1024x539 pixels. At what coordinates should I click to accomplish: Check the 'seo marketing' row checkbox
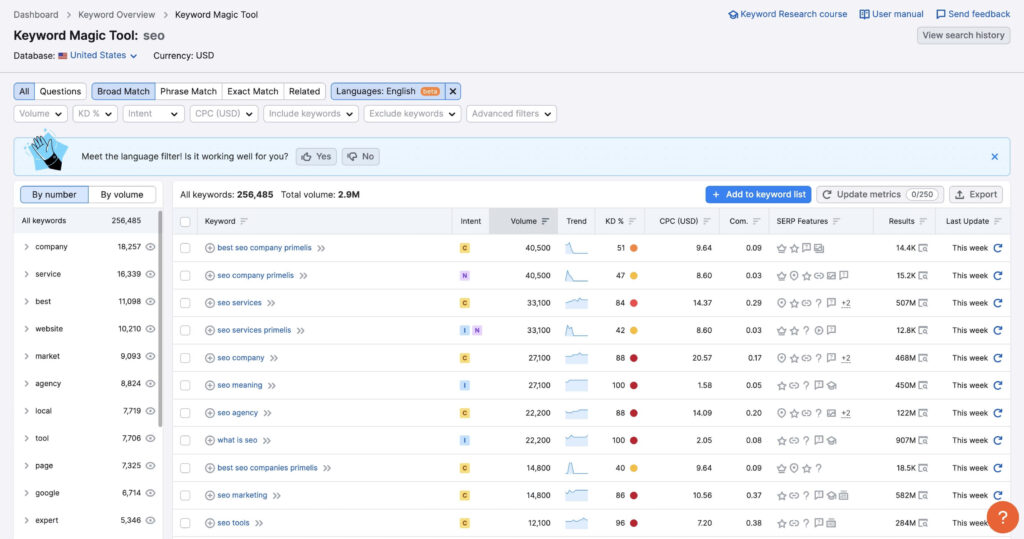pos(185,495)
